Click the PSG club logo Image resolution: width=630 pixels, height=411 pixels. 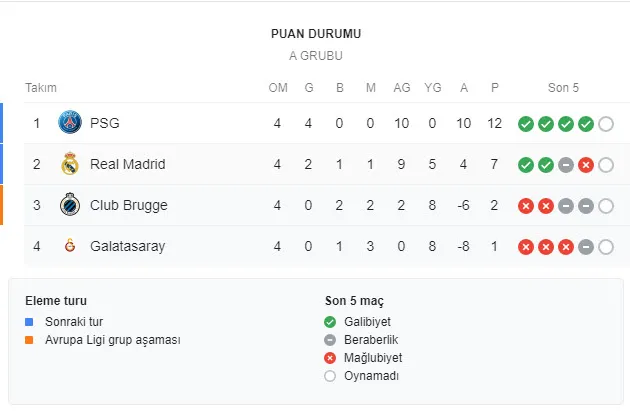point(69,124)
